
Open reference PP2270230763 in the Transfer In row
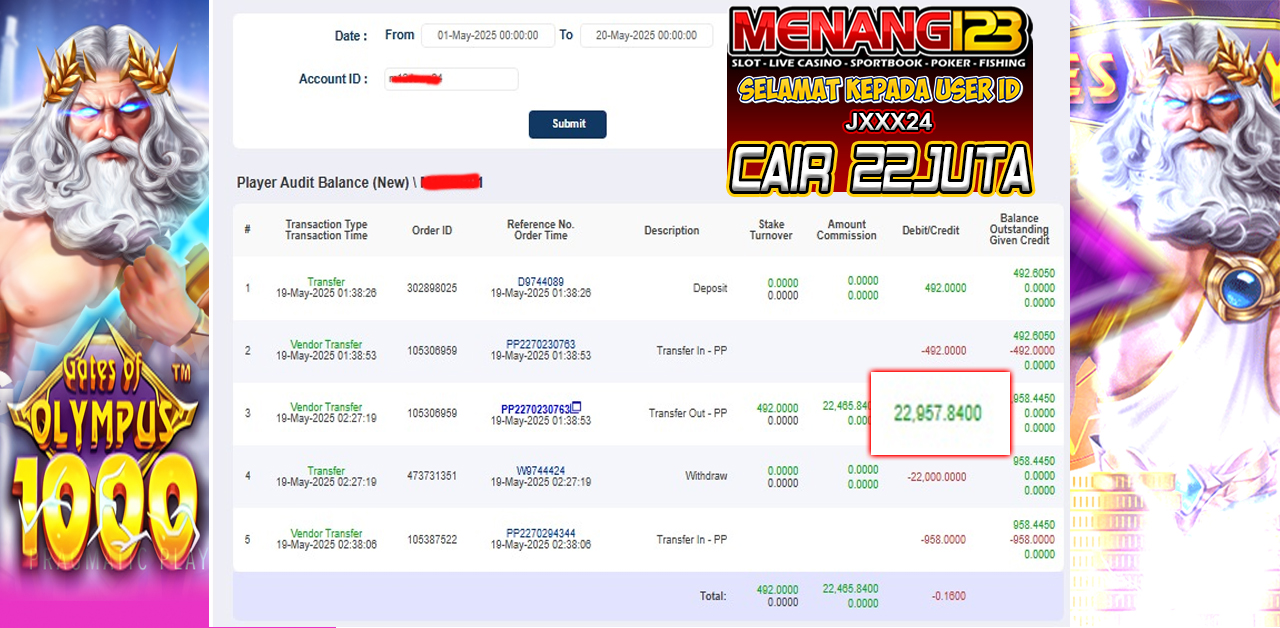tap(541, 345)
